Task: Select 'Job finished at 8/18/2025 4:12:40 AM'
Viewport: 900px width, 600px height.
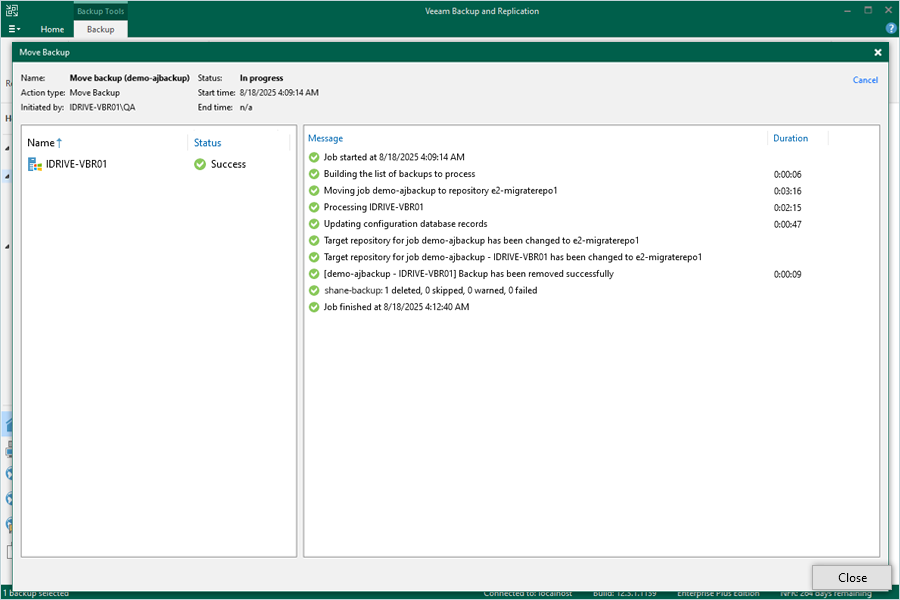Action: tap(396, 307)
